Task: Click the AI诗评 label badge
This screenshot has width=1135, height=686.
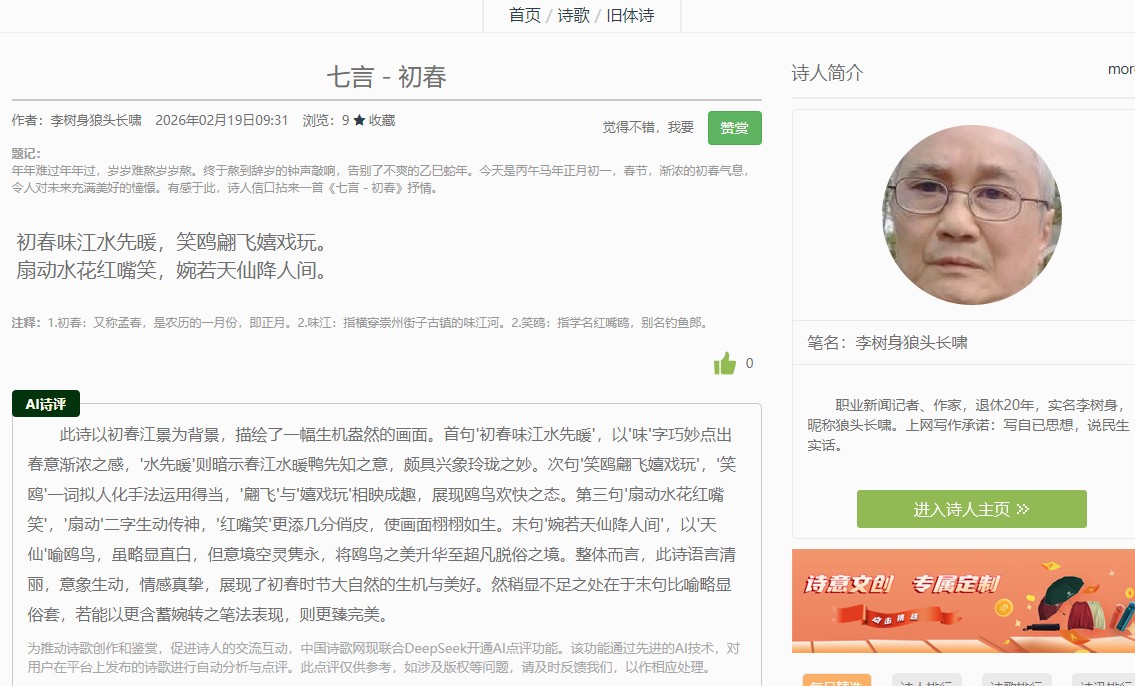Action: pyautogui.click(x=46, y=404)
